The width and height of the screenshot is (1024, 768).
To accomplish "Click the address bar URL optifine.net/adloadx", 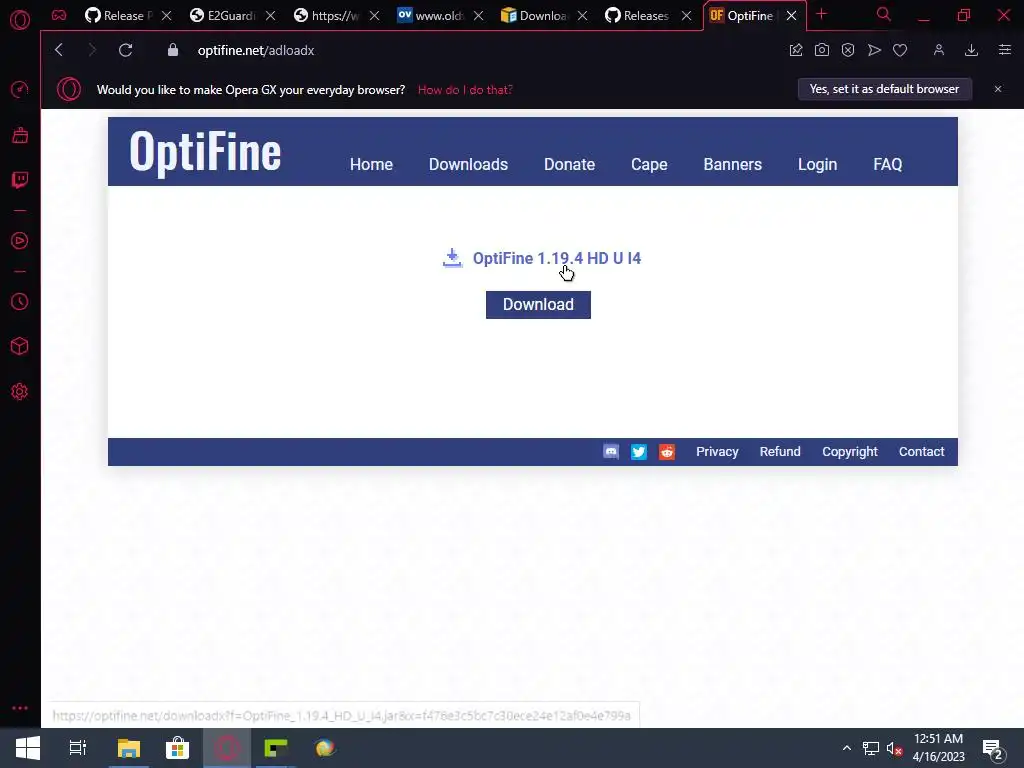I will (x=256, y=50).
